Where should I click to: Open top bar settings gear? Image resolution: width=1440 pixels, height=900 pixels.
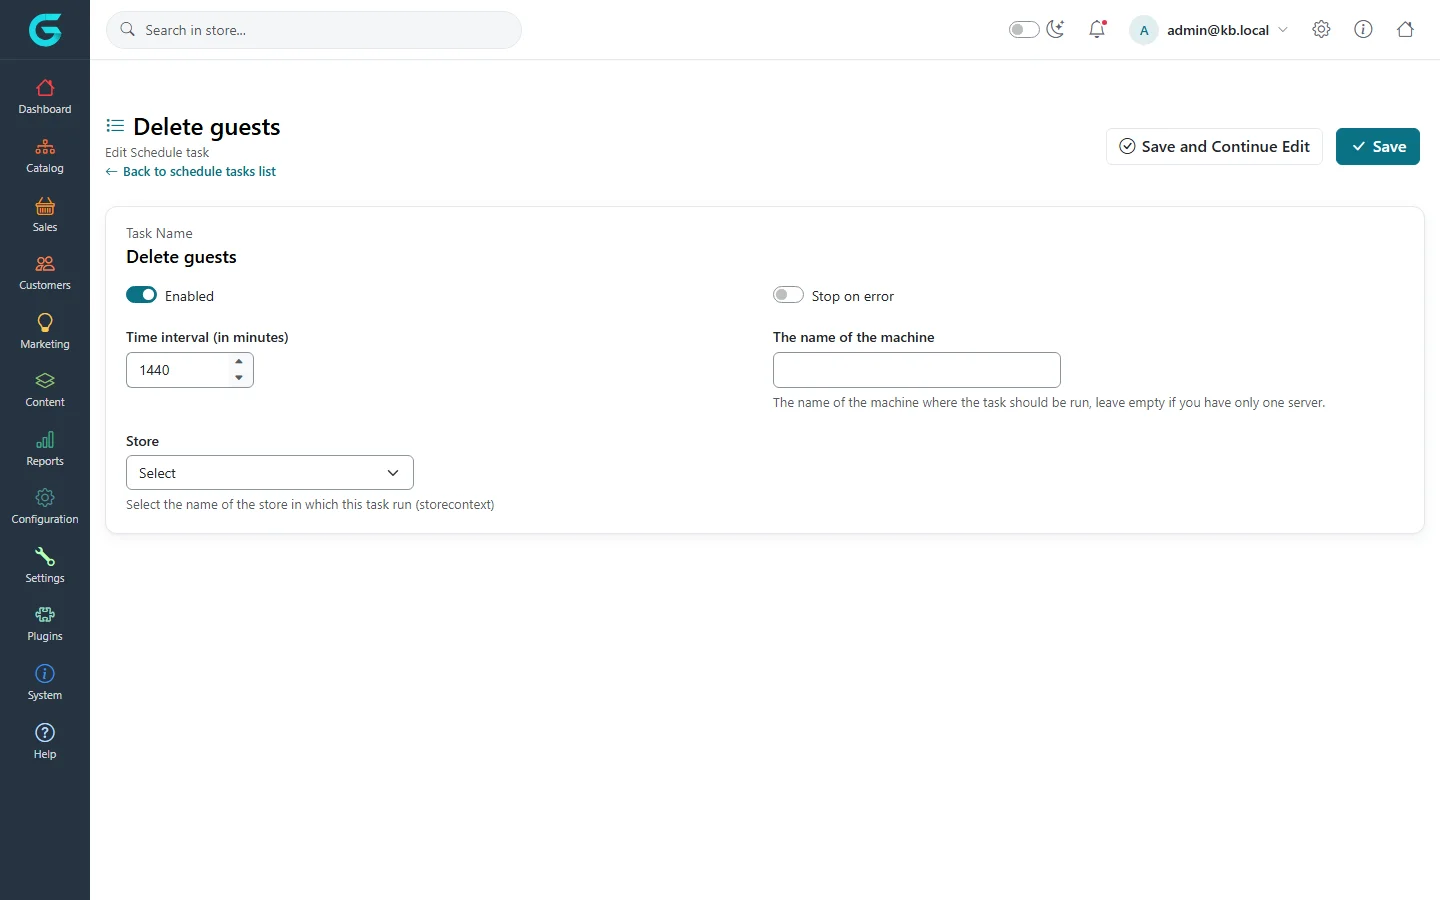click(x=1321, y=29)
